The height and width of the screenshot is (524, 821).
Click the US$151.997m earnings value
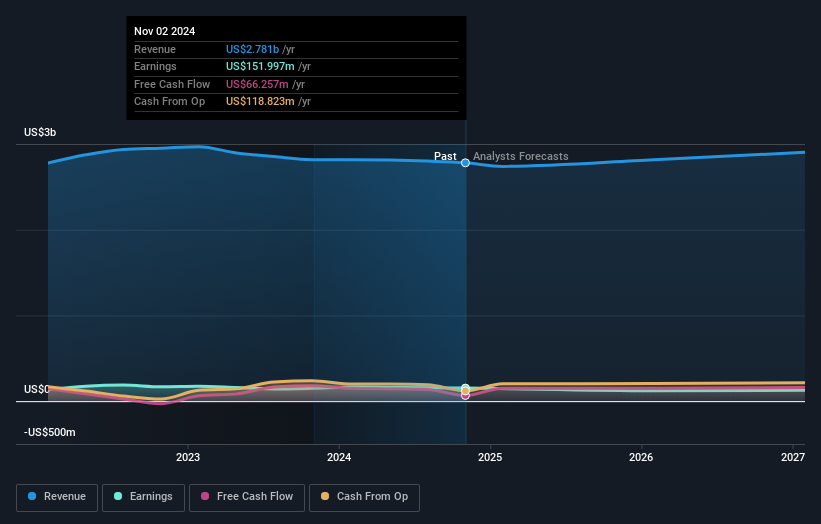[x=260, y=66]
